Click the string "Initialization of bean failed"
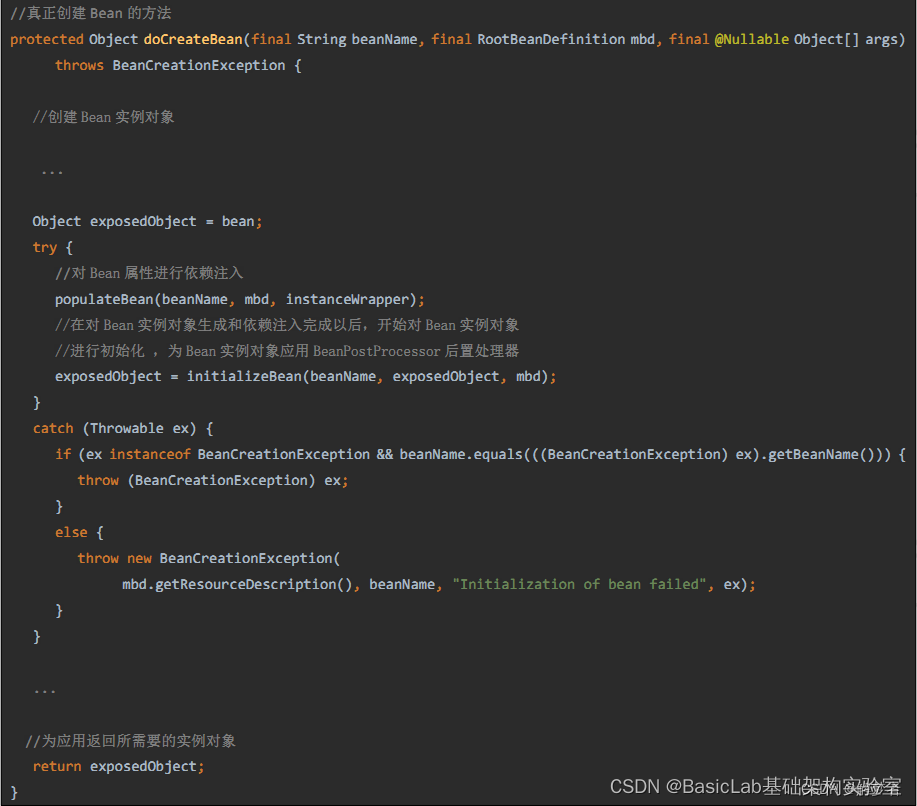The height and width of the screenshot is (806, 917). [x=579, y=584]
